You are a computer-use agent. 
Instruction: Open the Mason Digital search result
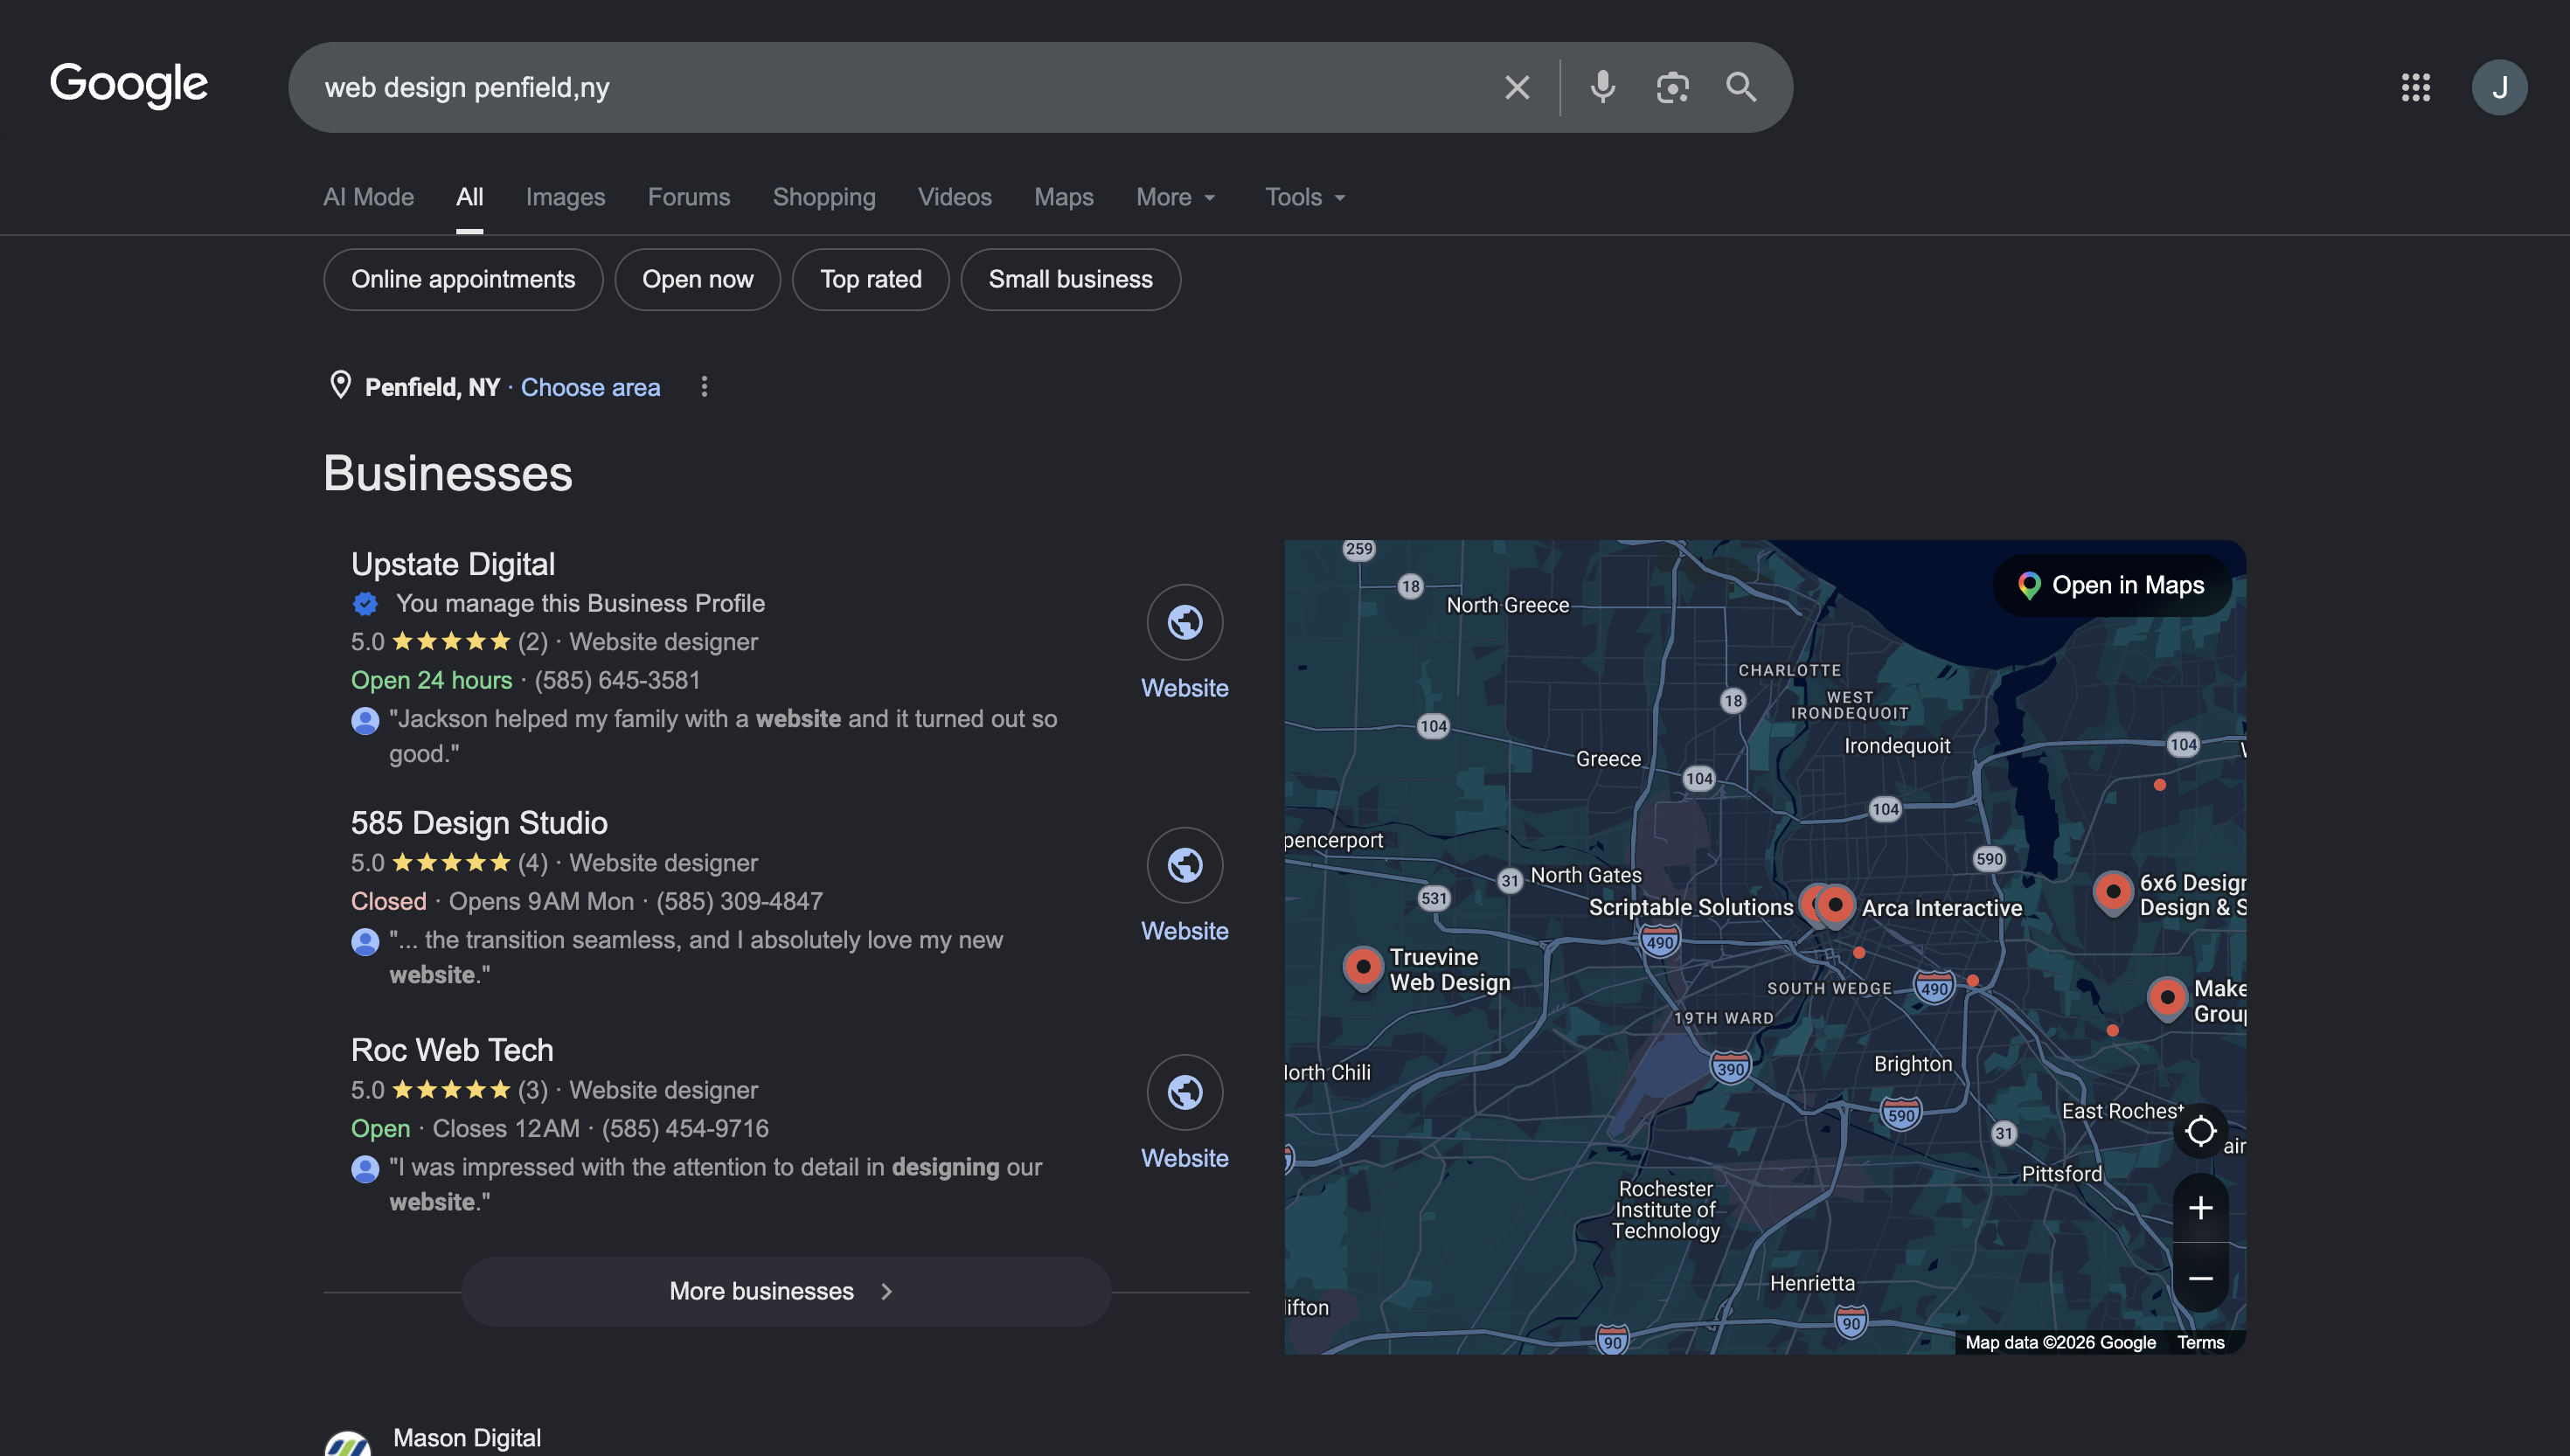[x=467, y=1438]
